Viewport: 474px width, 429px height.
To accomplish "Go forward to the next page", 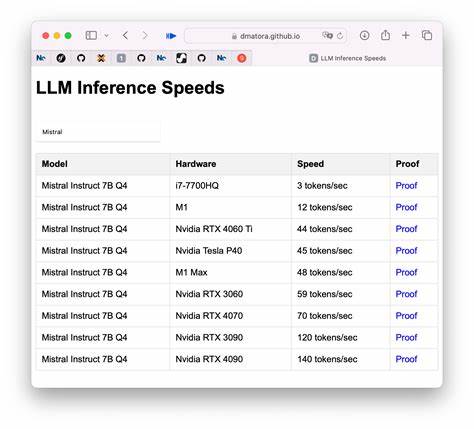I will tap(145, 35).
